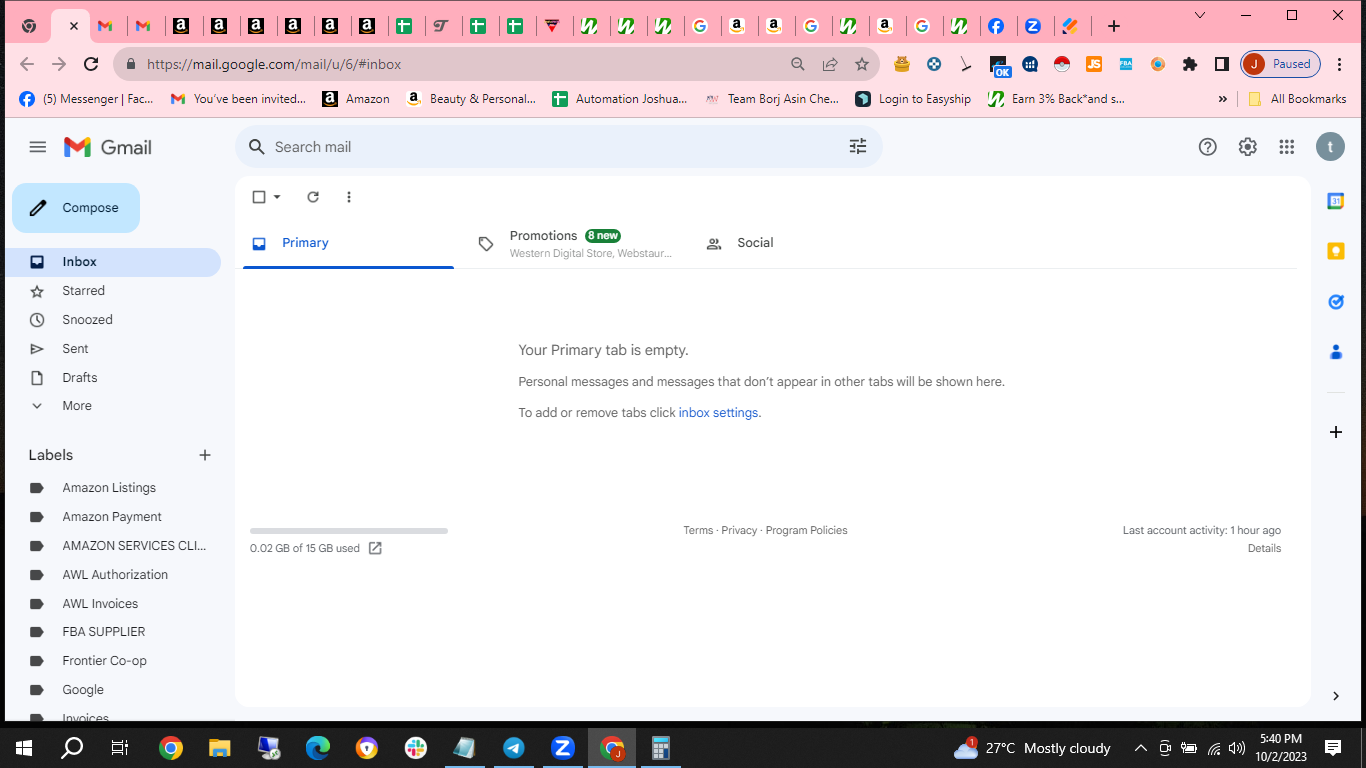1366x768 pixels.
Task: Refresh the inbox with the reload icon
Action: pyautogui.click(x=313, y=197)
